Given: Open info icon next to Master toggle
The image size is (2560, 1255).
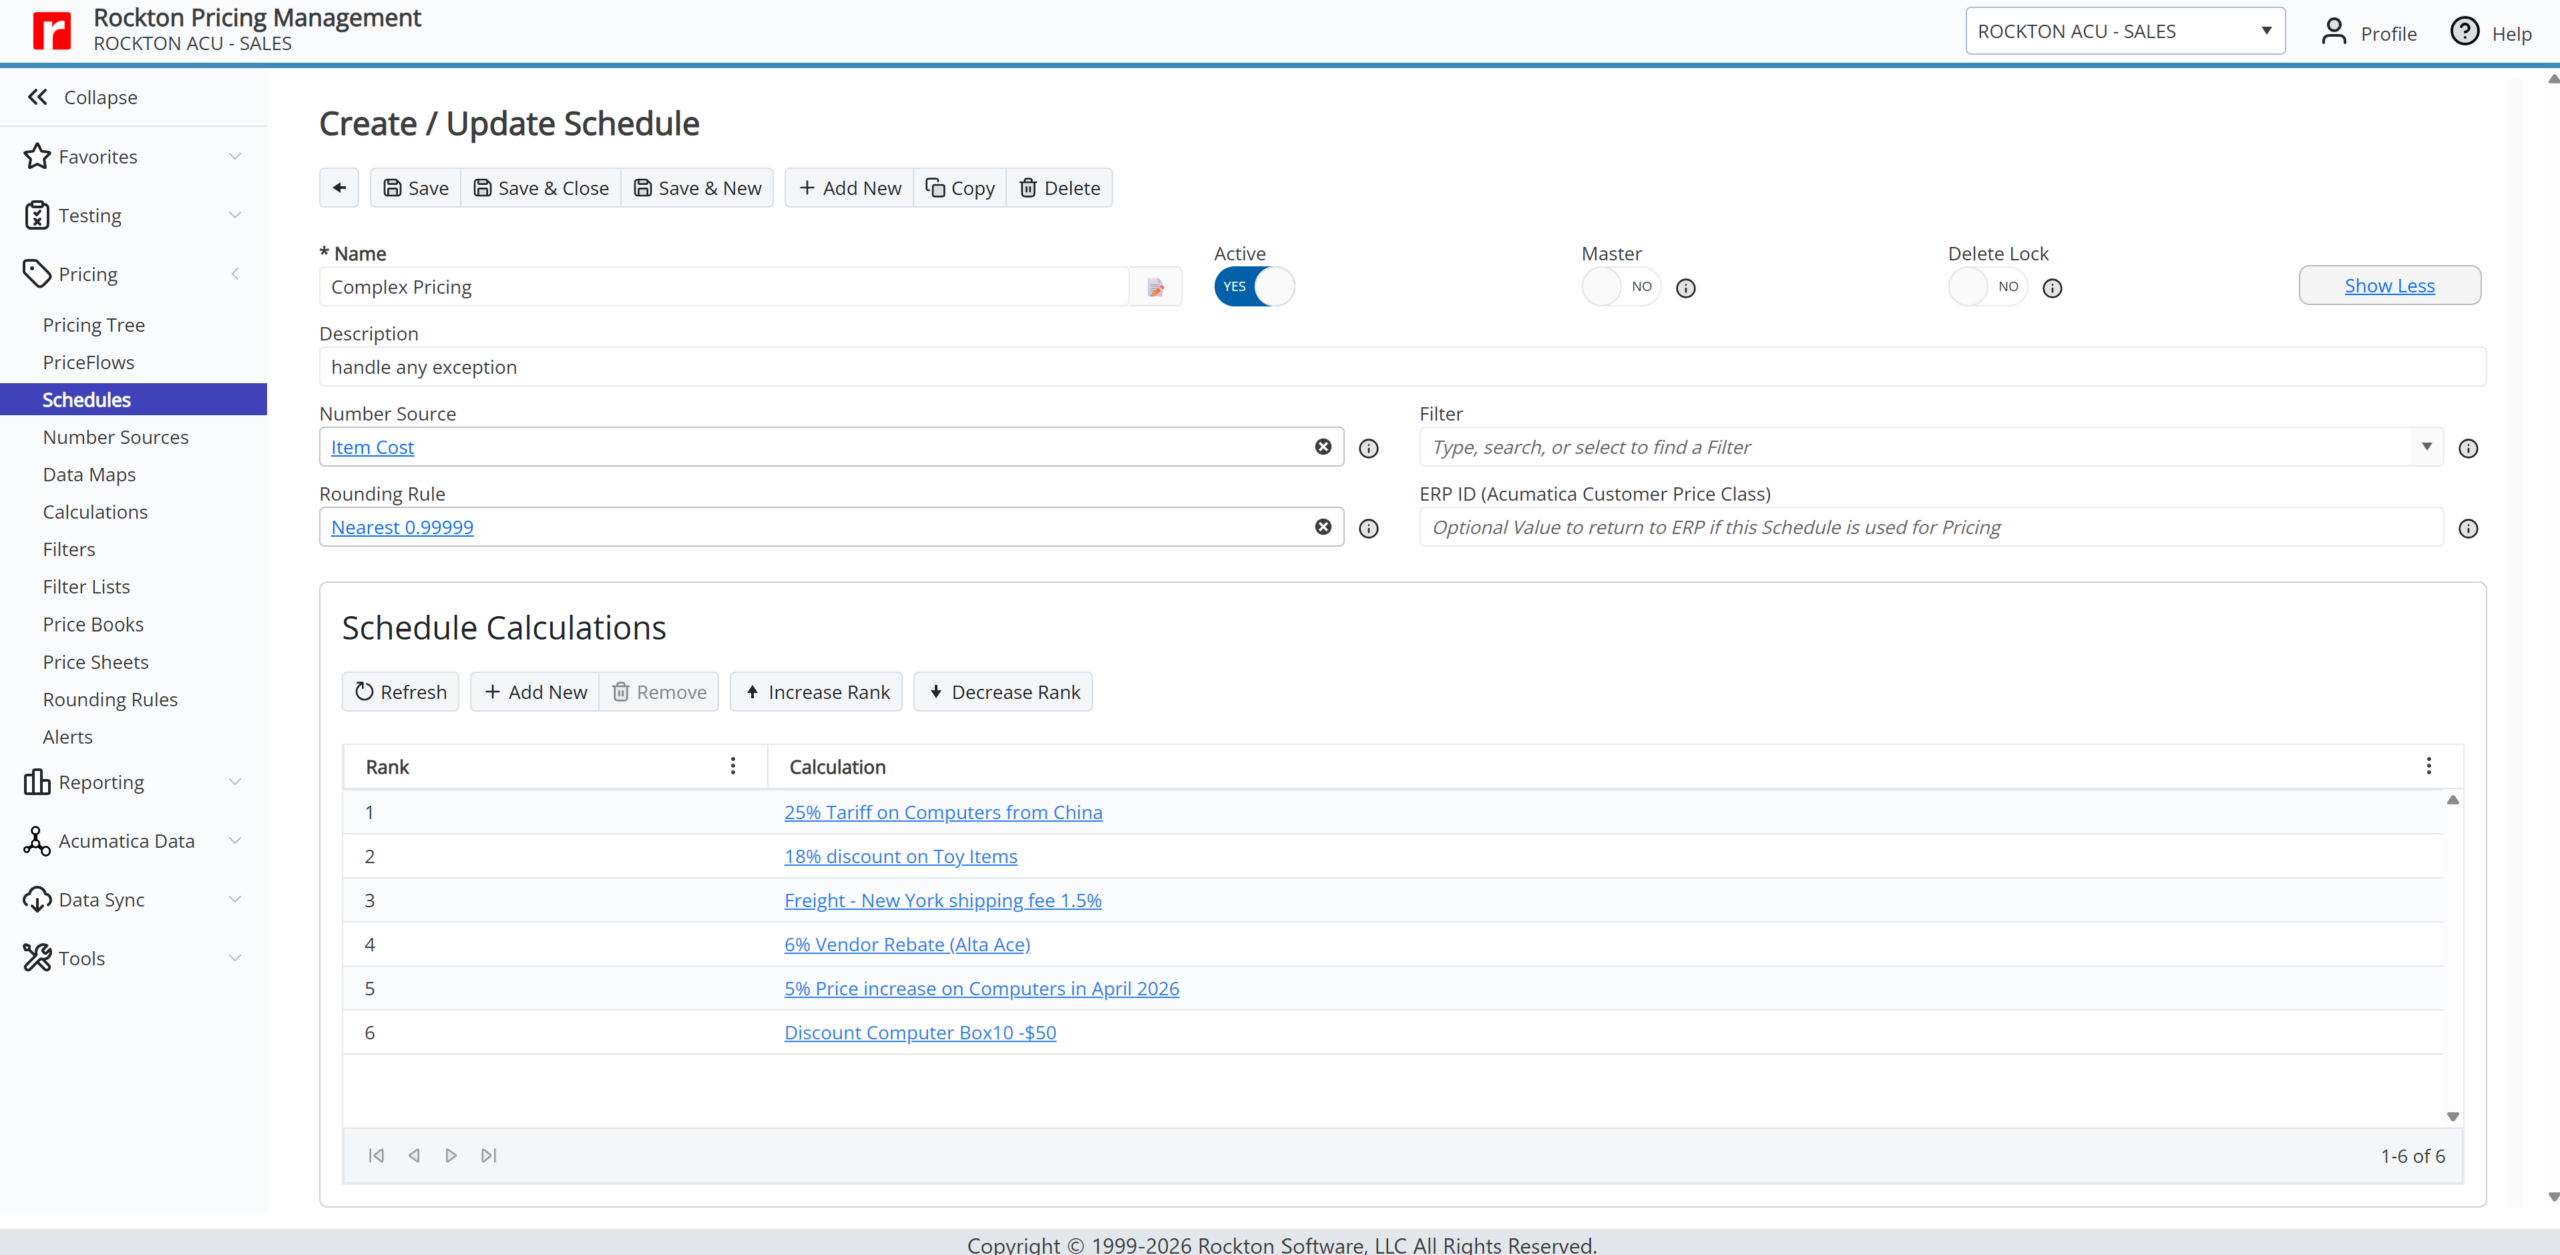Looking at the screenshot, I should (x=1686, y=288).
